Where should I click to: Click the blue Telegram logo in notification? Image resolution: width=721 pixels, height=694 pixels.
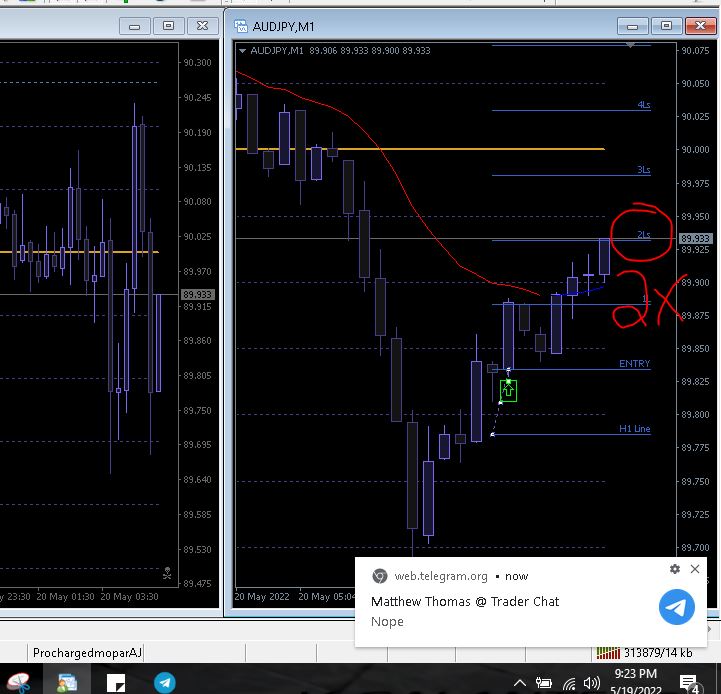pos(676,607)
